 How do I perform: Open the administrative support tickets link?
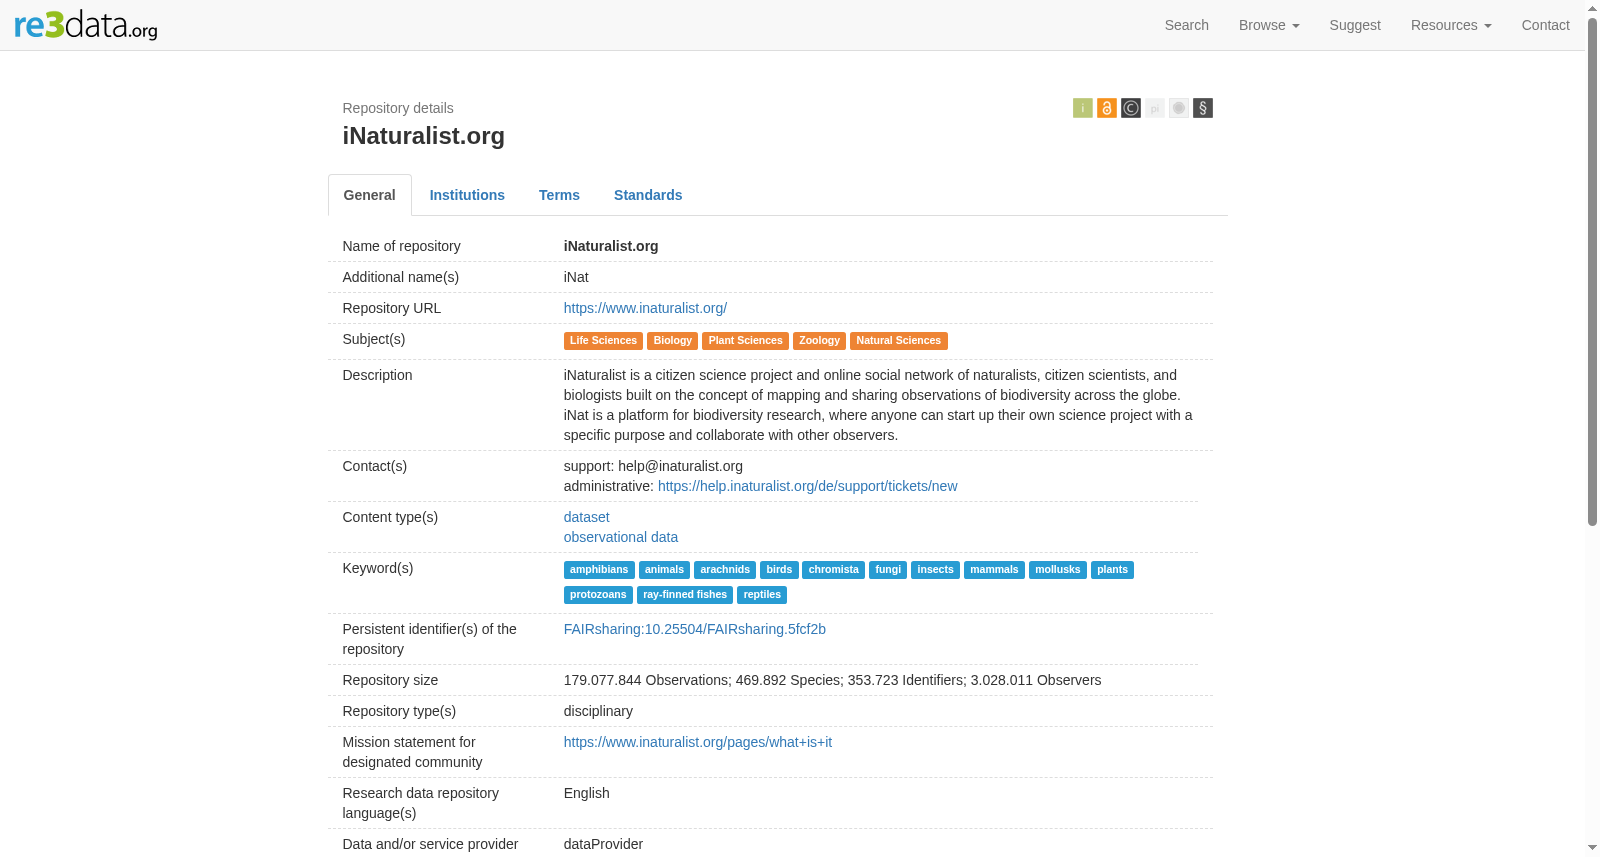click(x=808, y=486)
